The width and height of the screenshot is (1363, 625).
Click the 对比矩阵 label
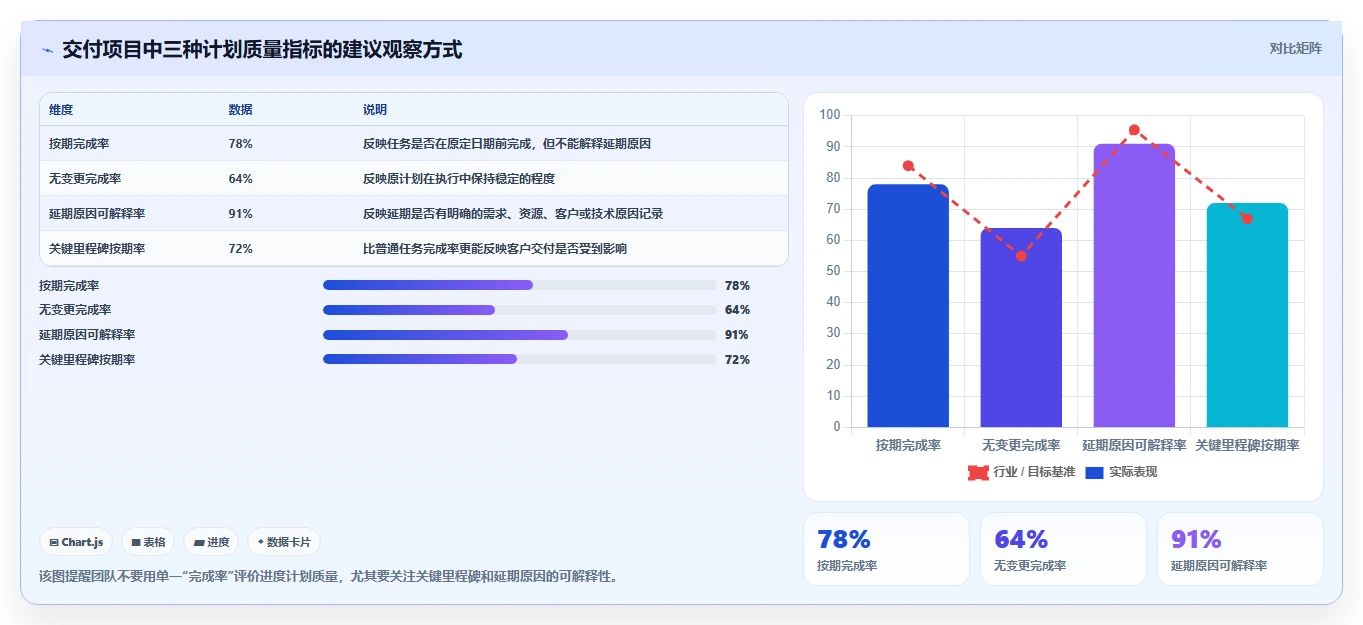(x=1295, y=49)
